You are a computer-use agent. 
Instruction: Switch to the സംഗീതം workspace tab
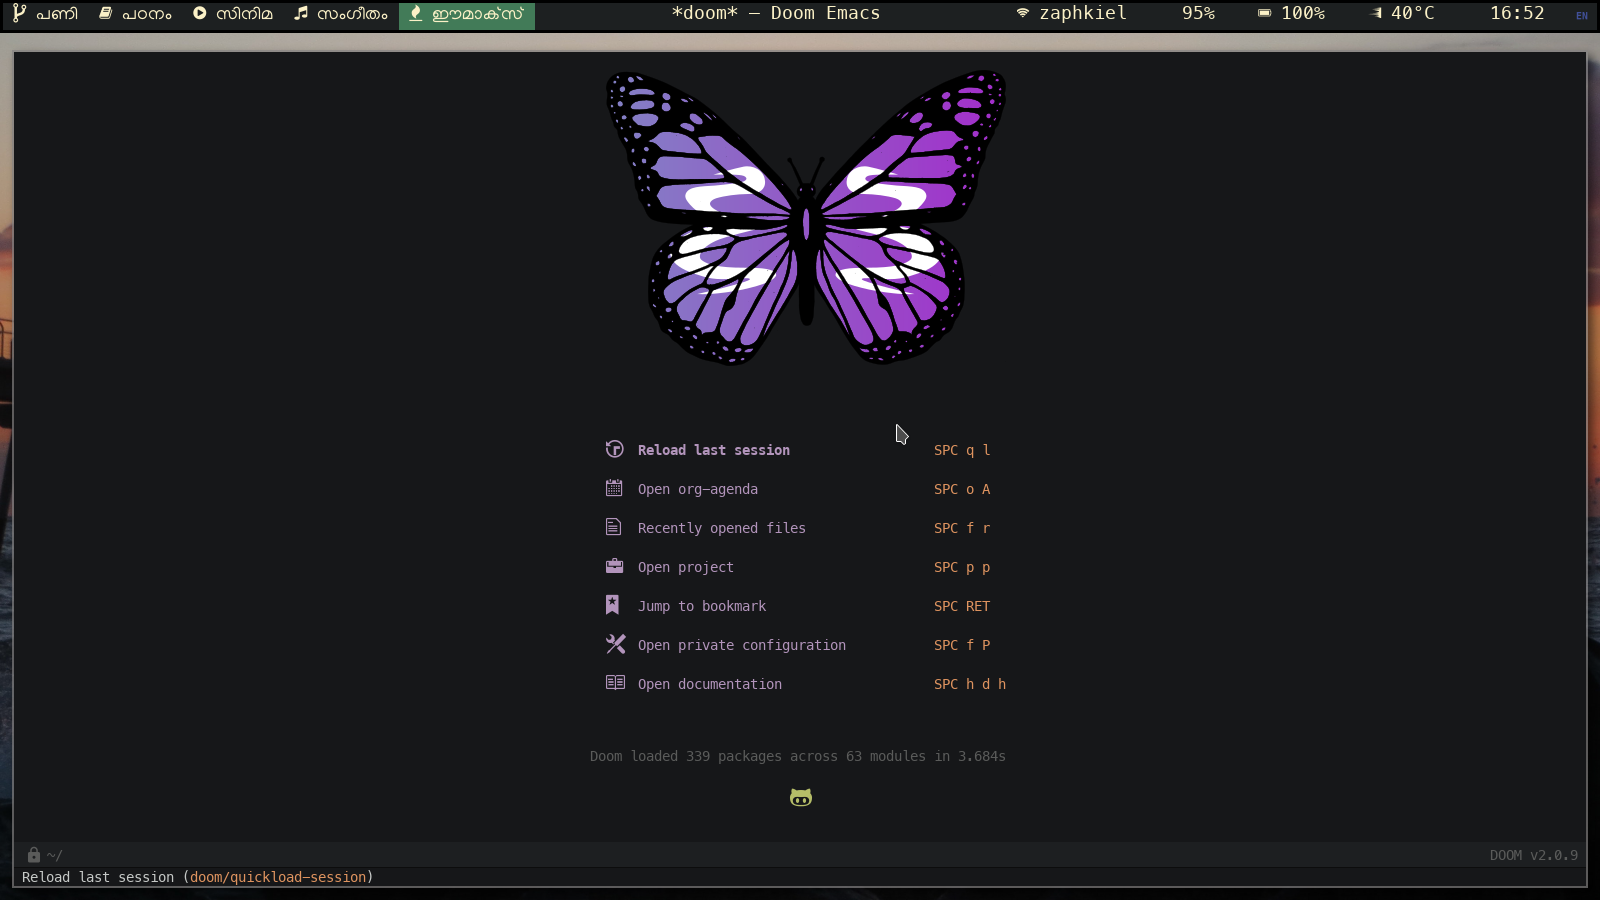(x=341, y=14)
